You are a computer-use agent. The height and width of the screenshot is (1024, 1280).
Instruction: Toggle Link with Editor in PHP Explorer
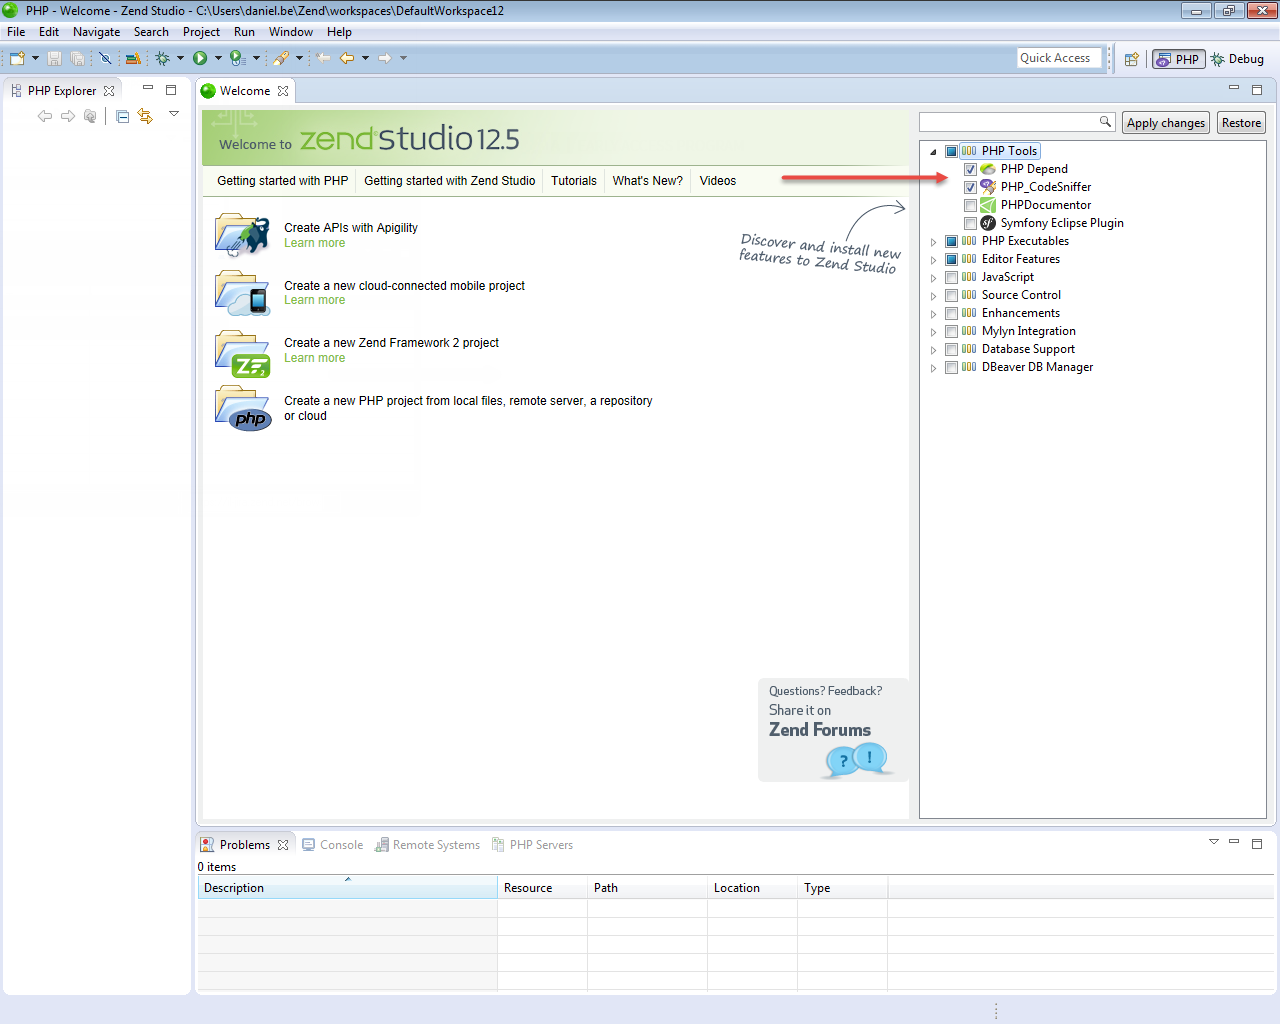coord(146,116)
